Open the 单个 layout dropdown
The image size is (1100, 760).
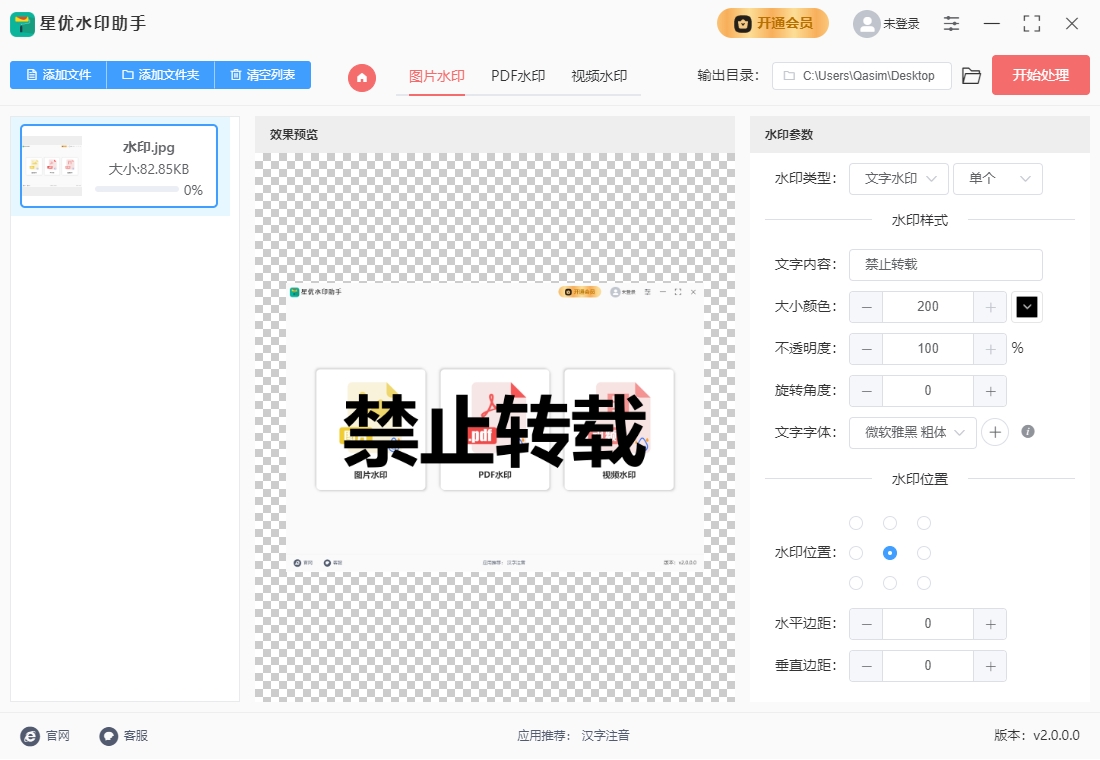[x=997, y=179]
